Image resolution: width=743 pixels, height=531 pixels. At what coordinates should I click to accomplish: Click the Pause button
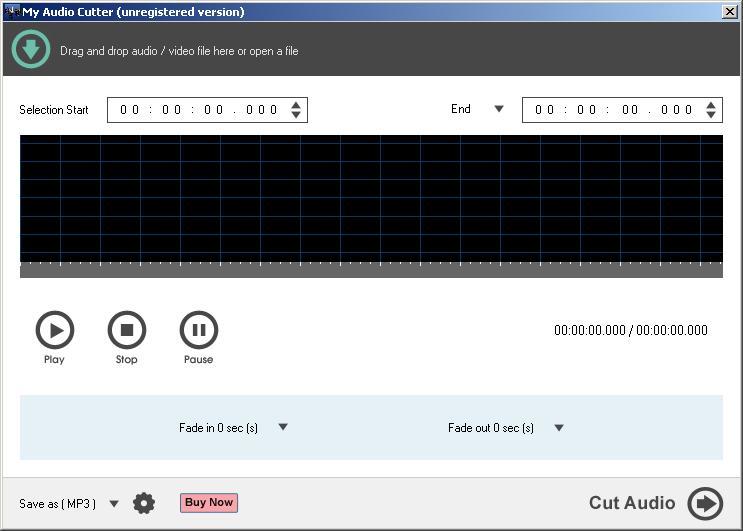point(199,330)
